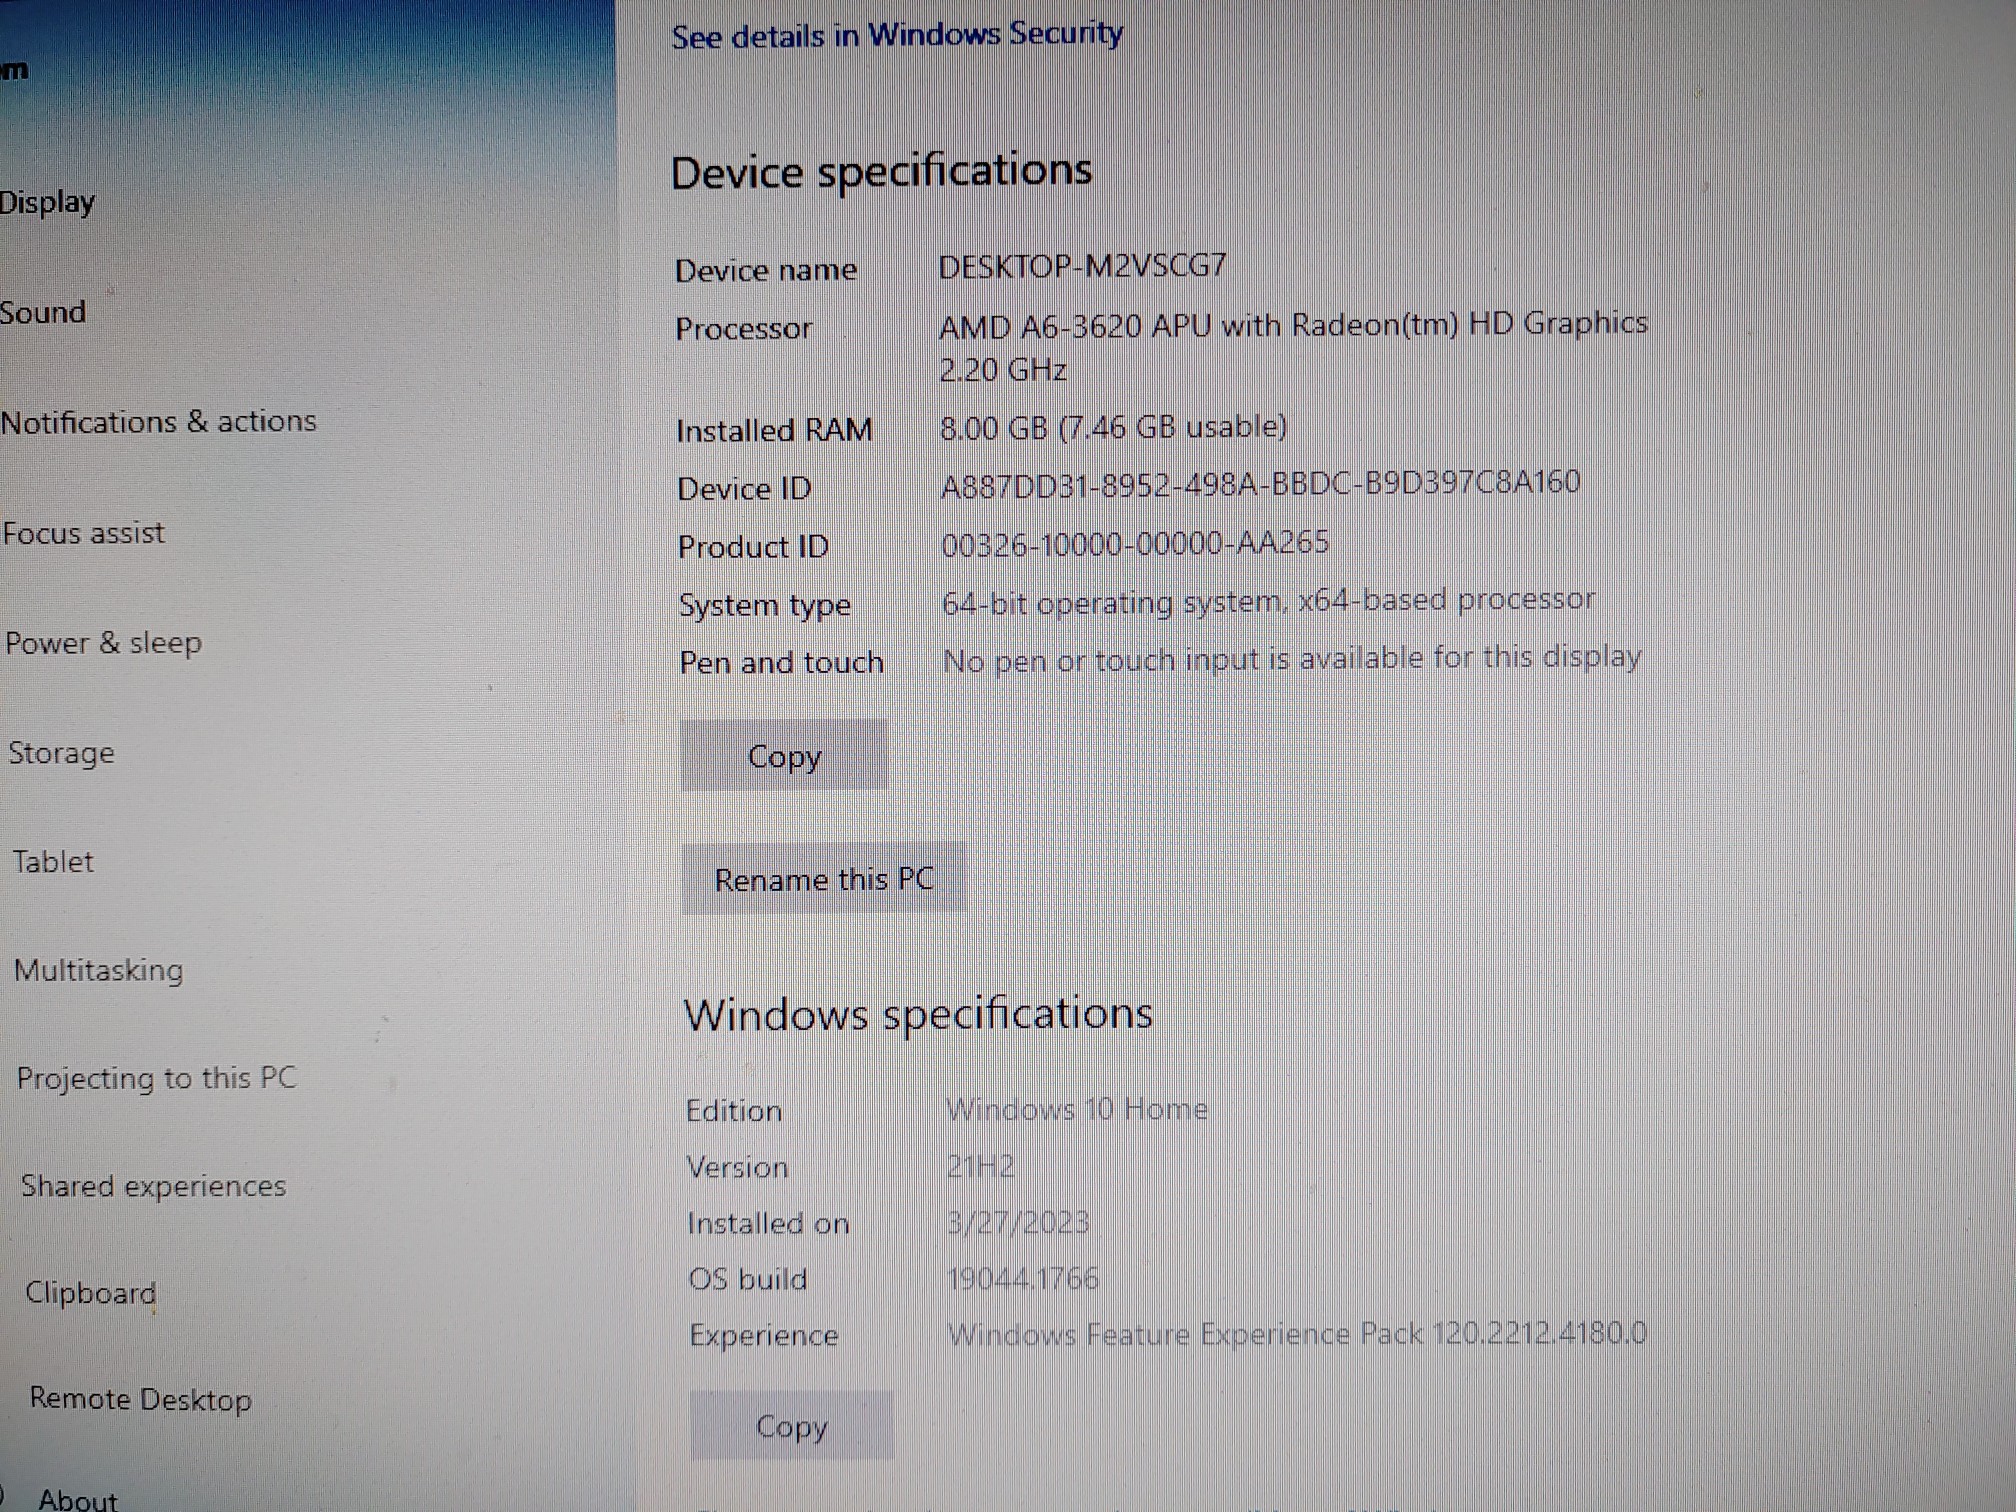Screen dimensions: 2016x1512
Task: Click OS build 19044.1766 value
Action: pyautogui.click(x=1023, y=1278)
